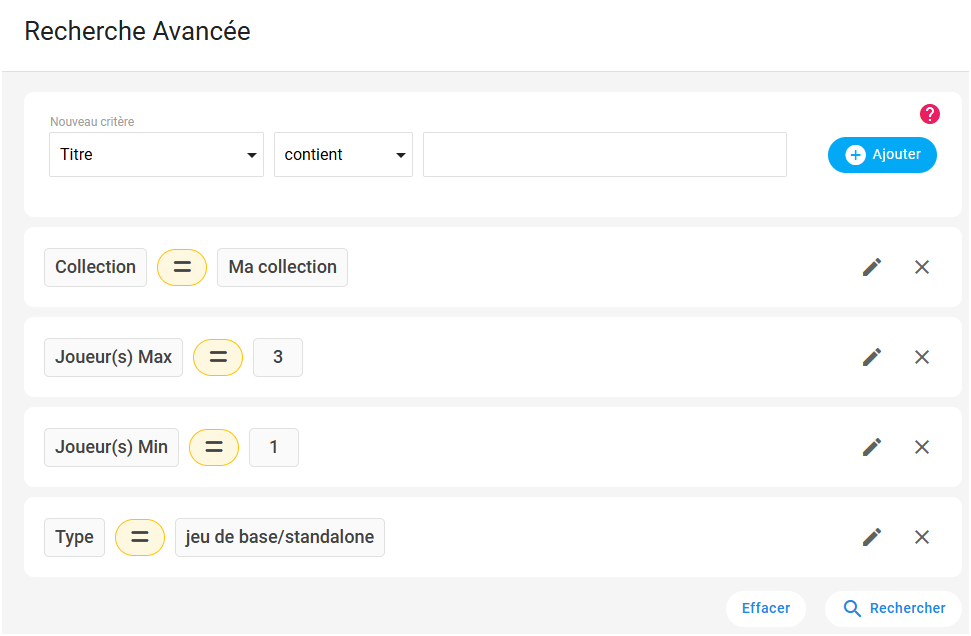Image resolution: width=971 pixels, height=636 pixels.
Task: Delete the Joueur(s) Max criterion
Action: (922, 357)
